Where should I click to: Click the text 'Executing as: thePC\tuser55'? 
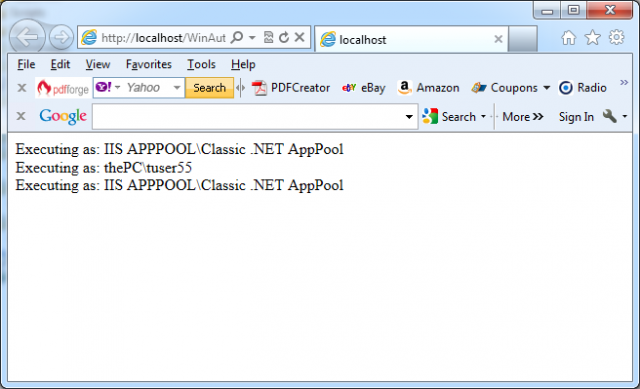103,168
